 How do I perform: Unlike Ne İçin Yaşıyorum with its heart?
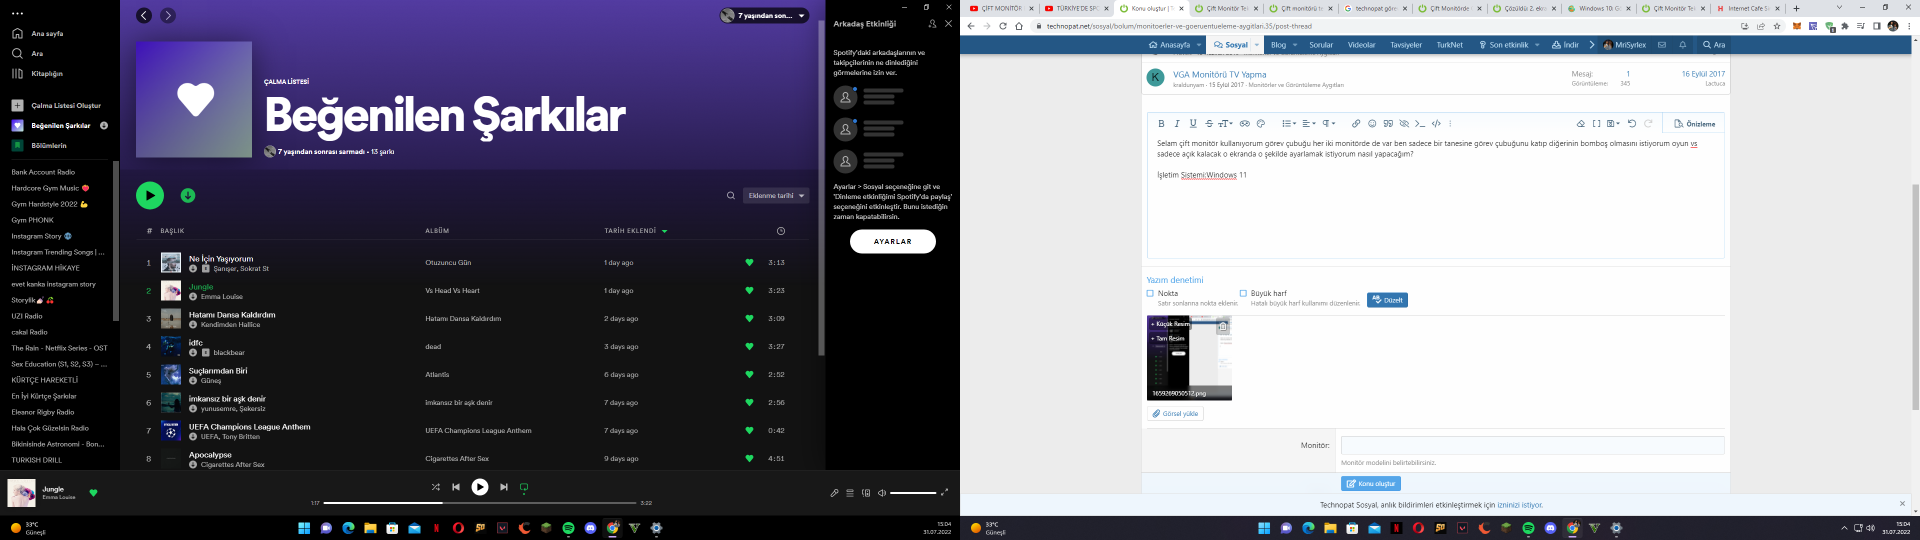749,262
